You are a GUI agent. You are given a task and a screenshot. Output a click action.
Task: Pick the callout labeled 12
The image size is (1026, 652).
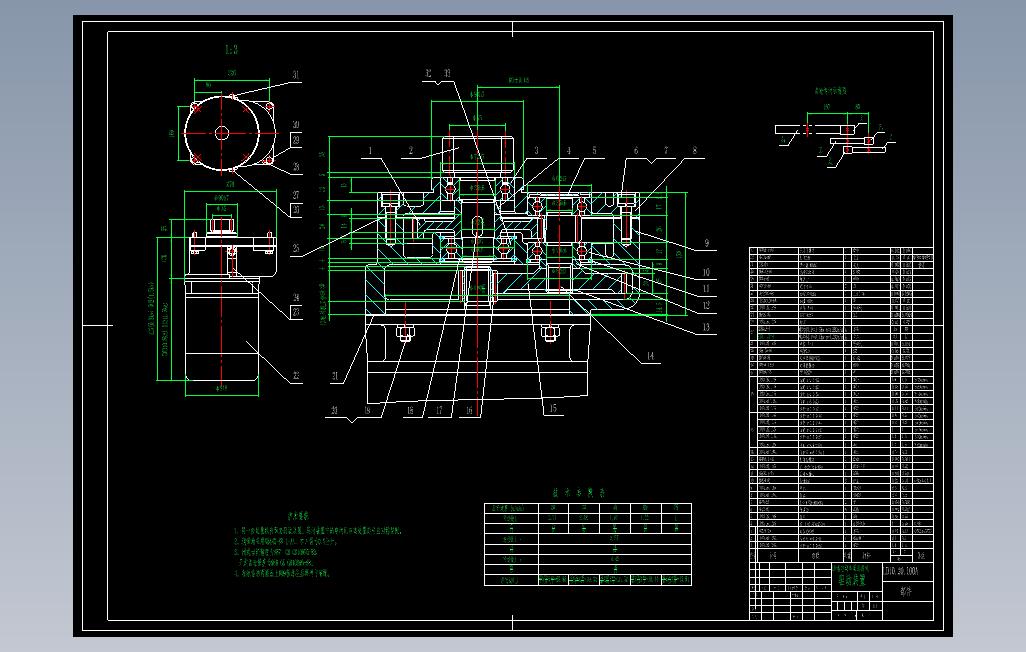(x=707, y=305)
